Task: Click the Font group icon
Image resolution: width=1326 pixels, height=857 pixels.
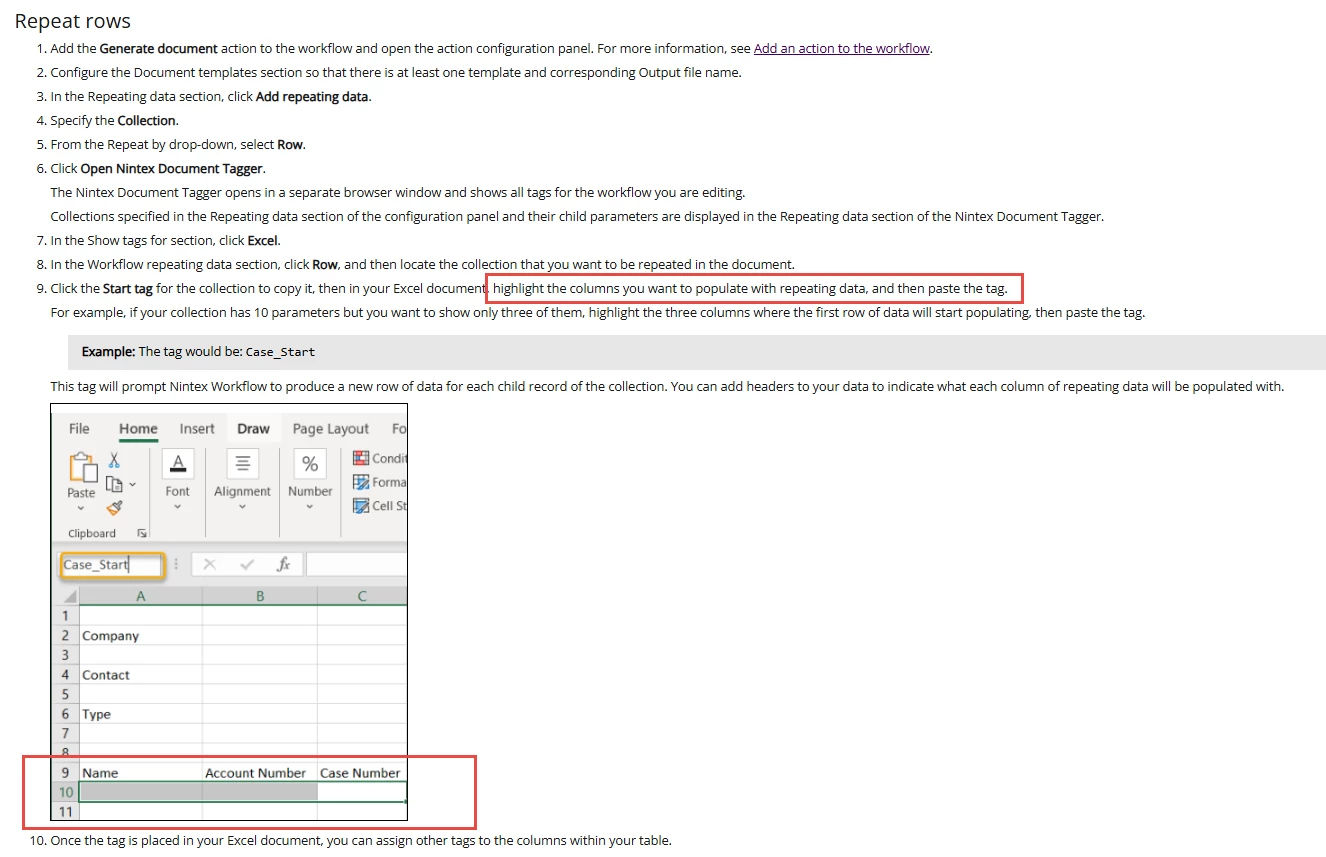Action: pyautogui.click(x=178, y=464)
